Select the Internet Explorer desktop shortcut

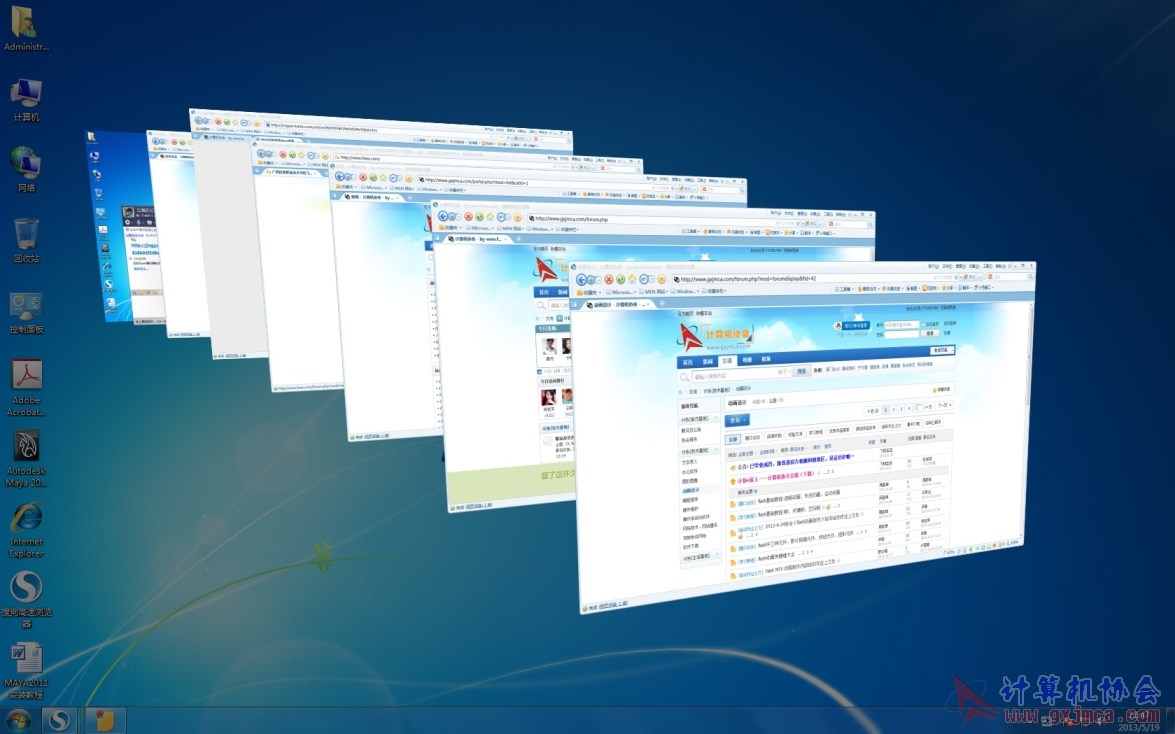tap(27, 529)
